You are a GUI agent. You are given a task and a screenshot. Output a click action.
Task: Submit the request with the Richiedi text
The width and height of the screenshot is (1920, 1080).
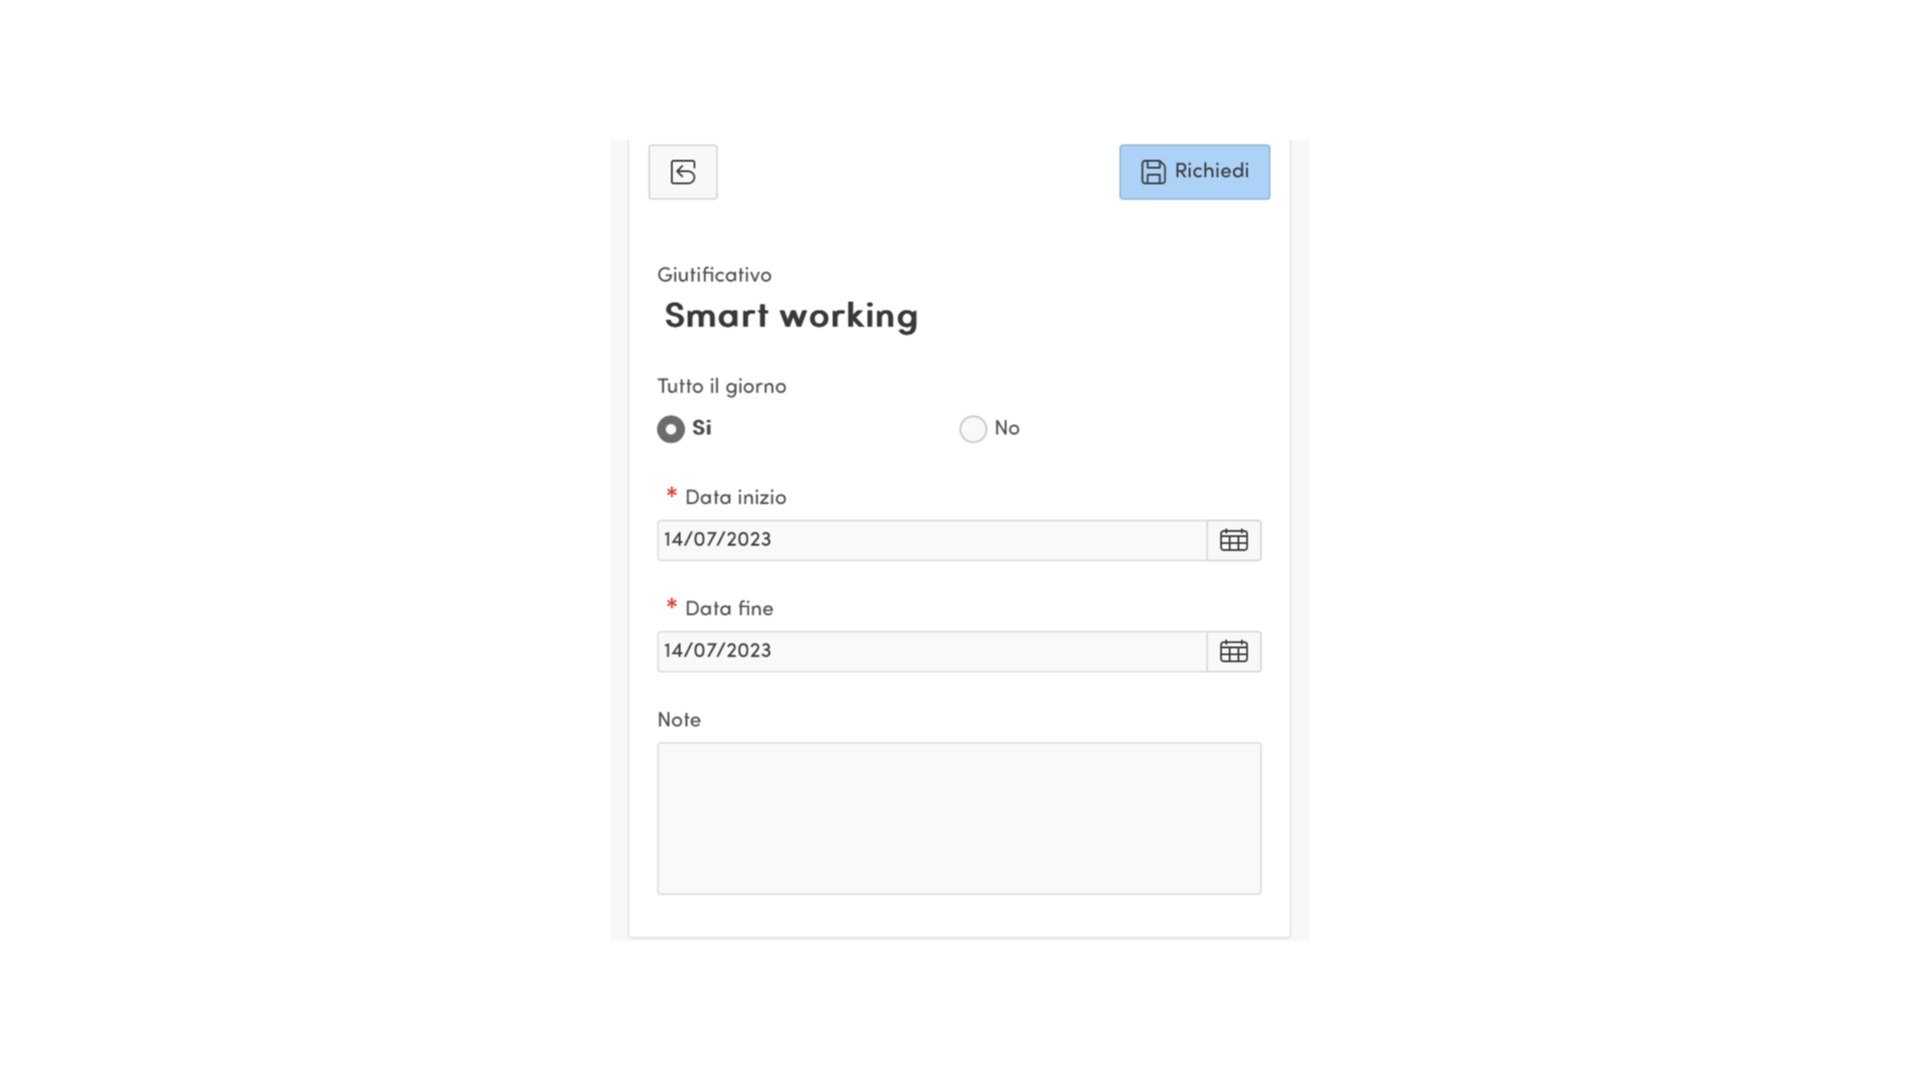(x=1211, y=171)
